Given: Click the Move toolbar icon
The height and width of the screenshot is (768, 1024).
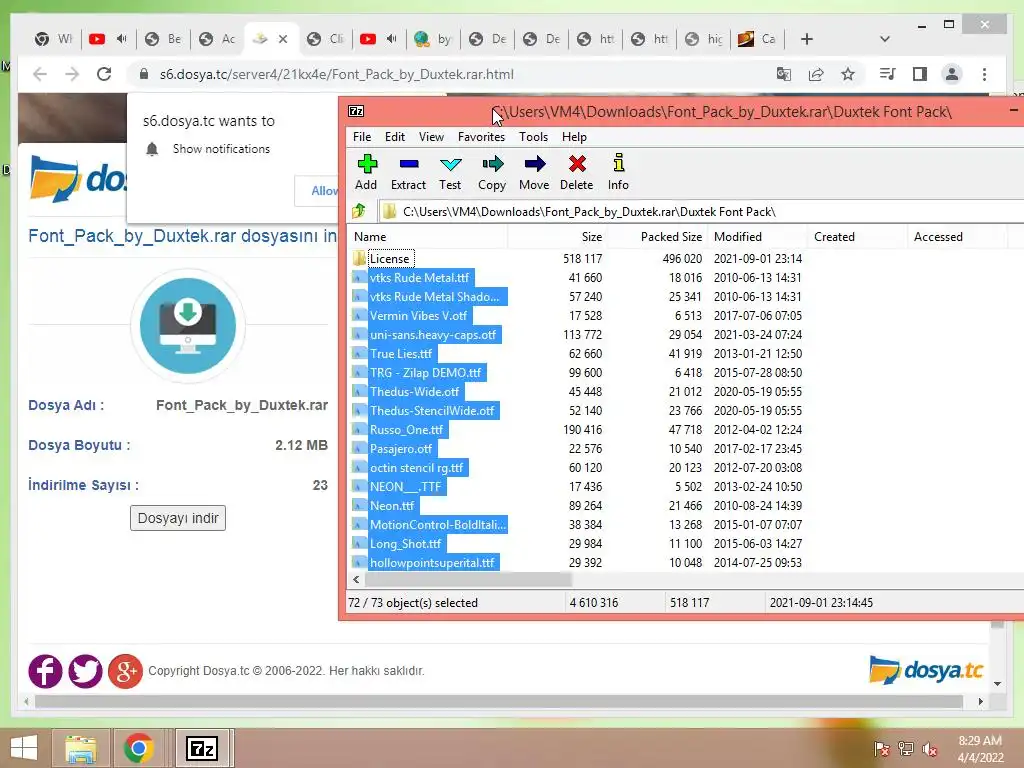Looking at the screenshot, I should (534, 172).
